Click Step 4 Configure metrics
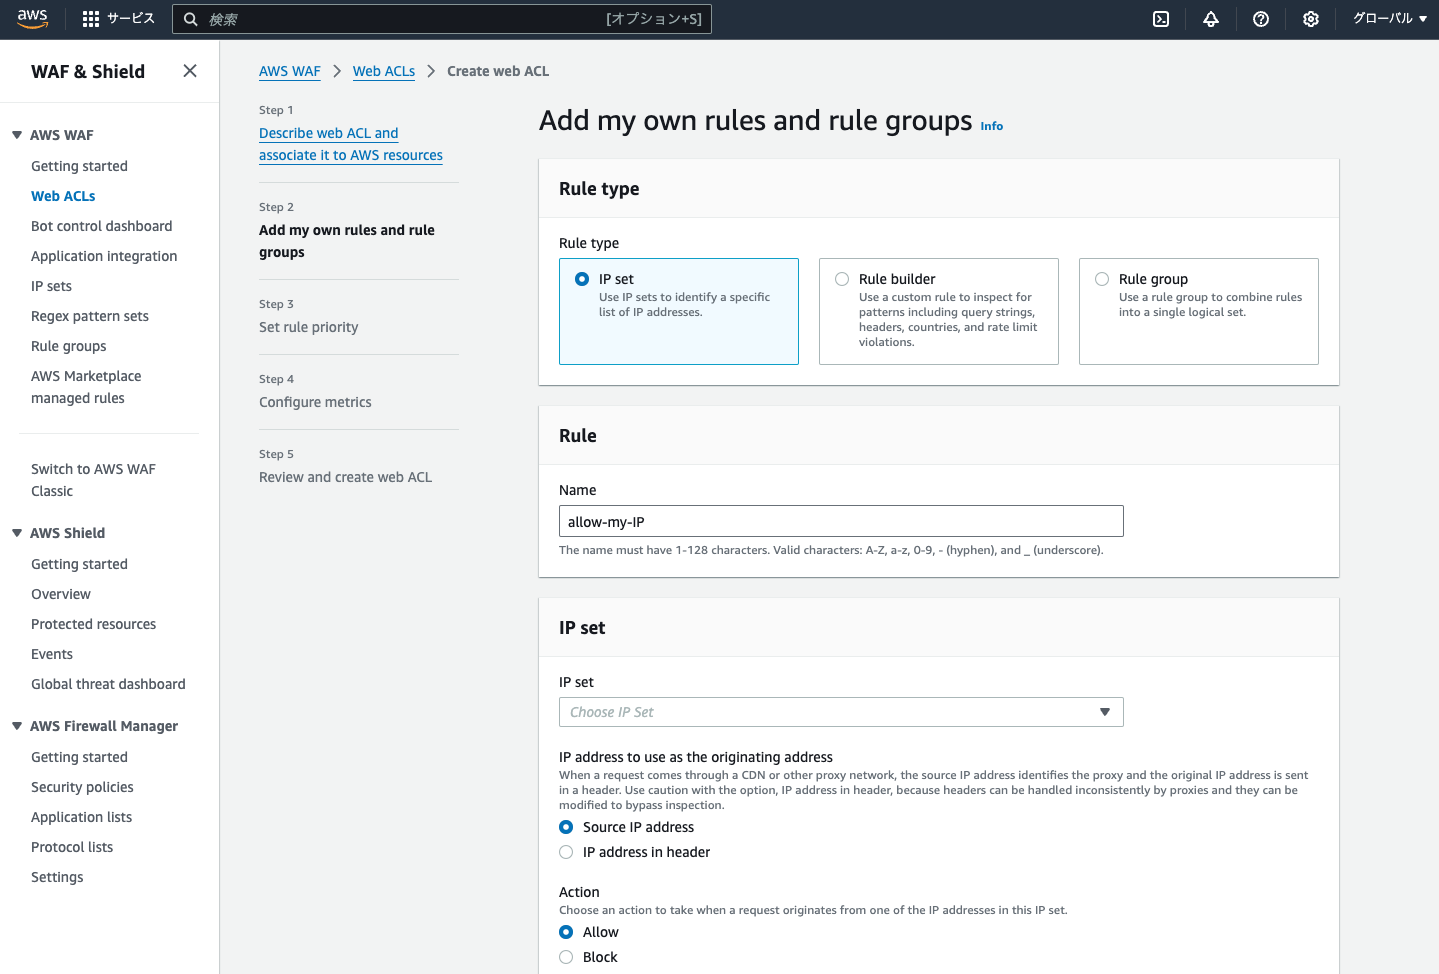 (x=315, y=402)
